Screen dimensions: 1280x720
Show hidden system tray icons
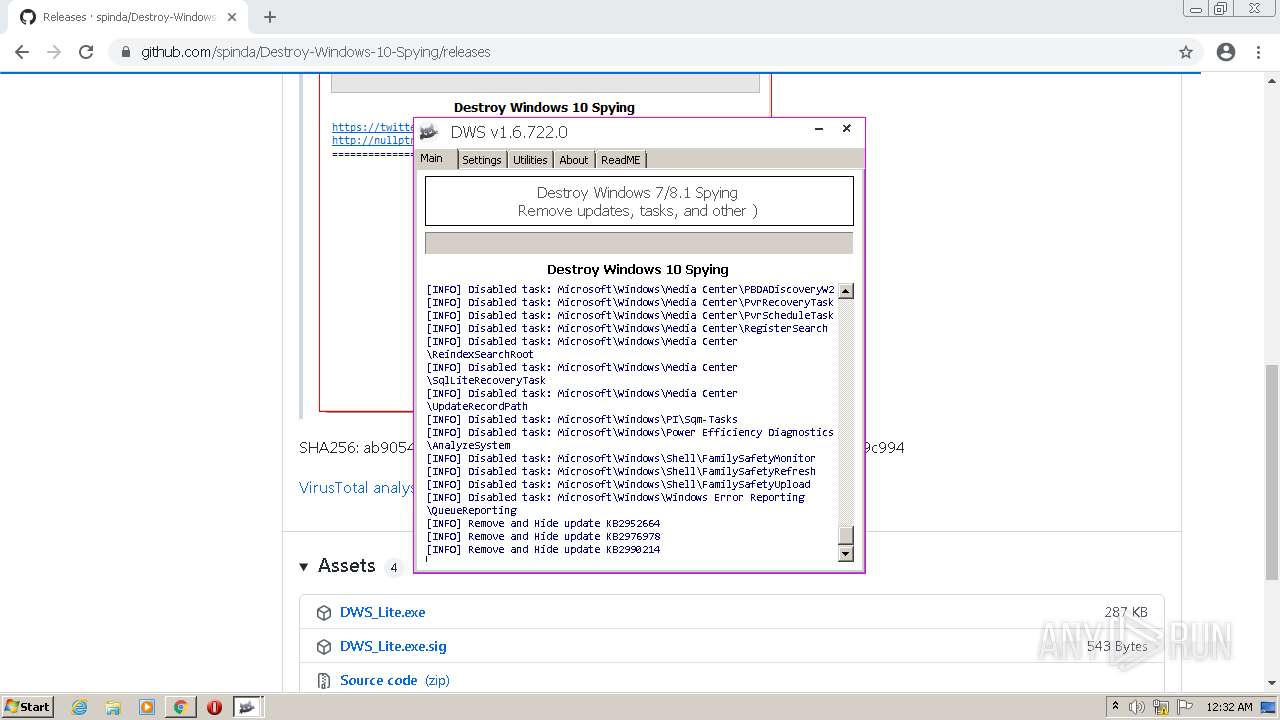point(1115,706)
